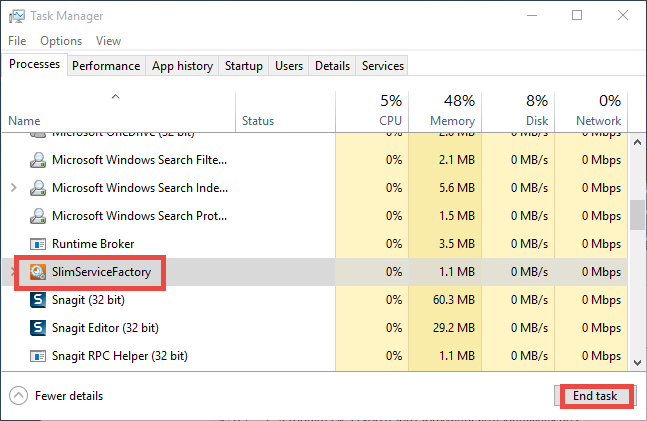
Task: Switch to the Services tab
Action: [383, 66]
